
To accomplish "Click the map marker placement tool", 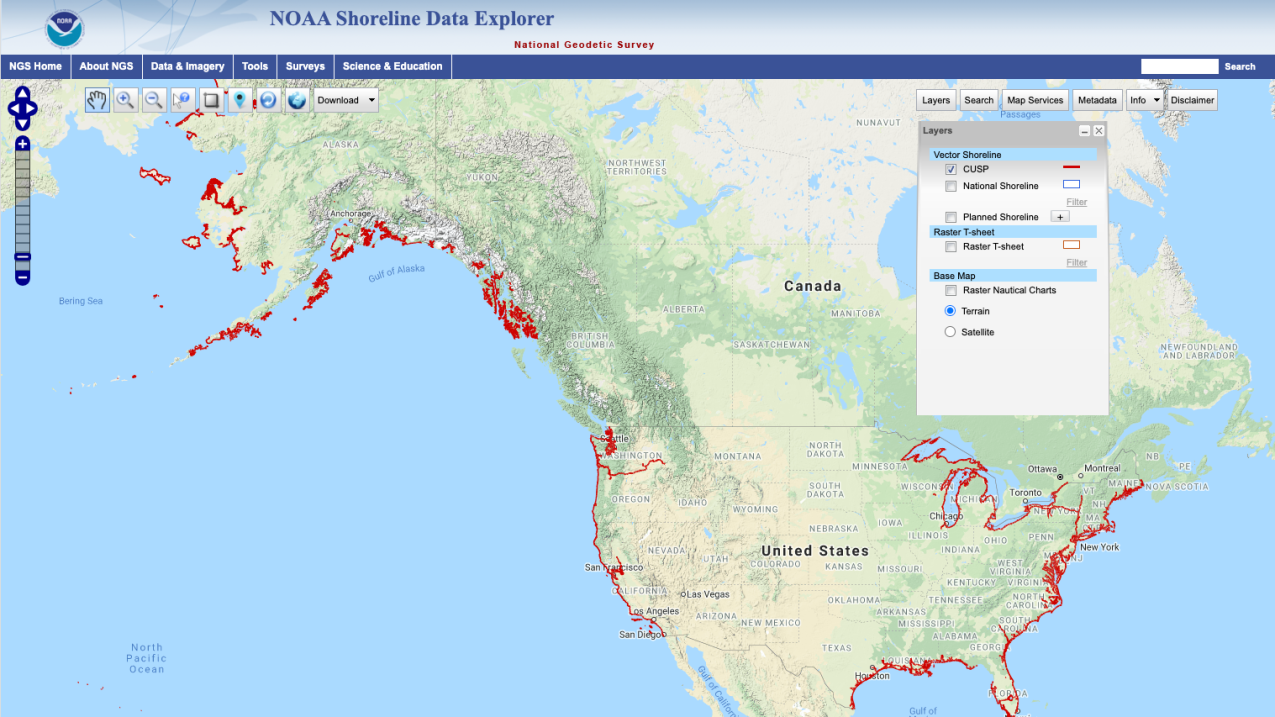I will coord(239,100).
